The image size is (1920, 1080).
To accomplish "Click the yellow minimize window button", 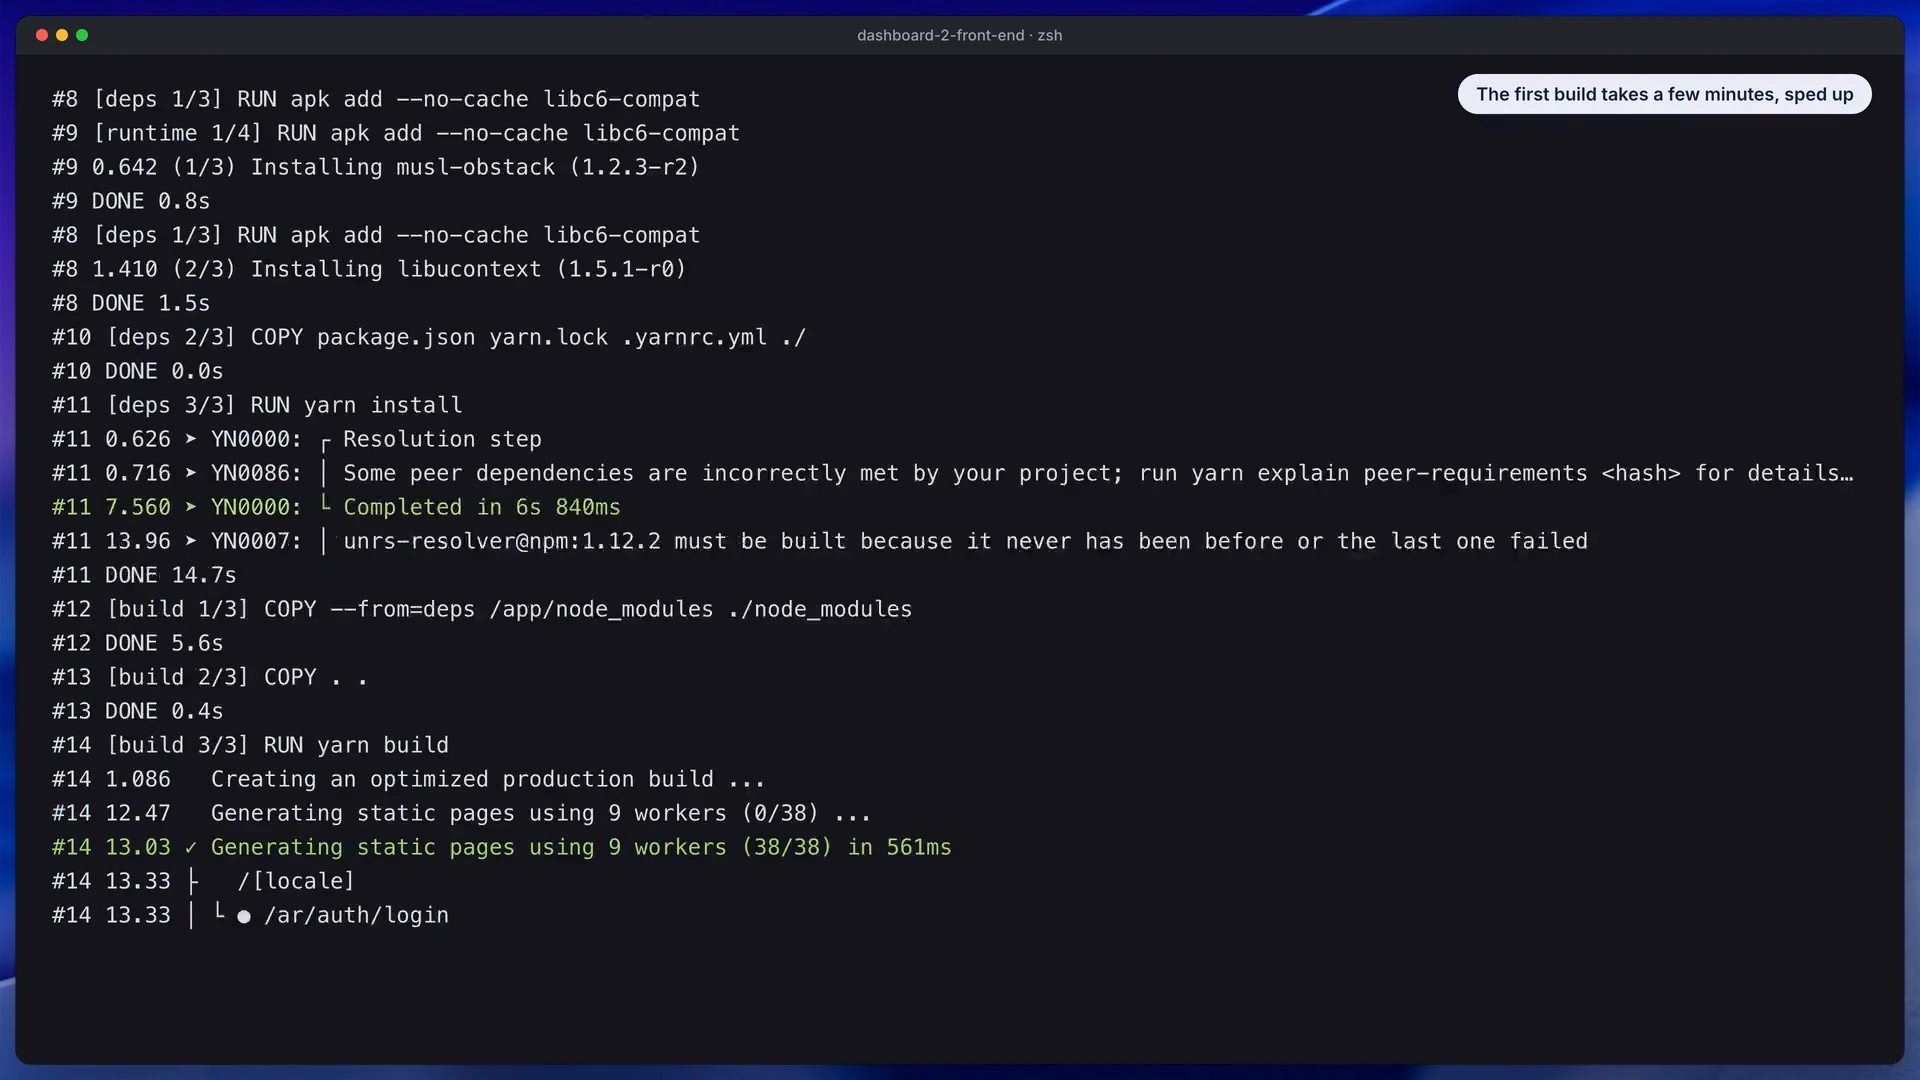I will [x=62, y=35].
